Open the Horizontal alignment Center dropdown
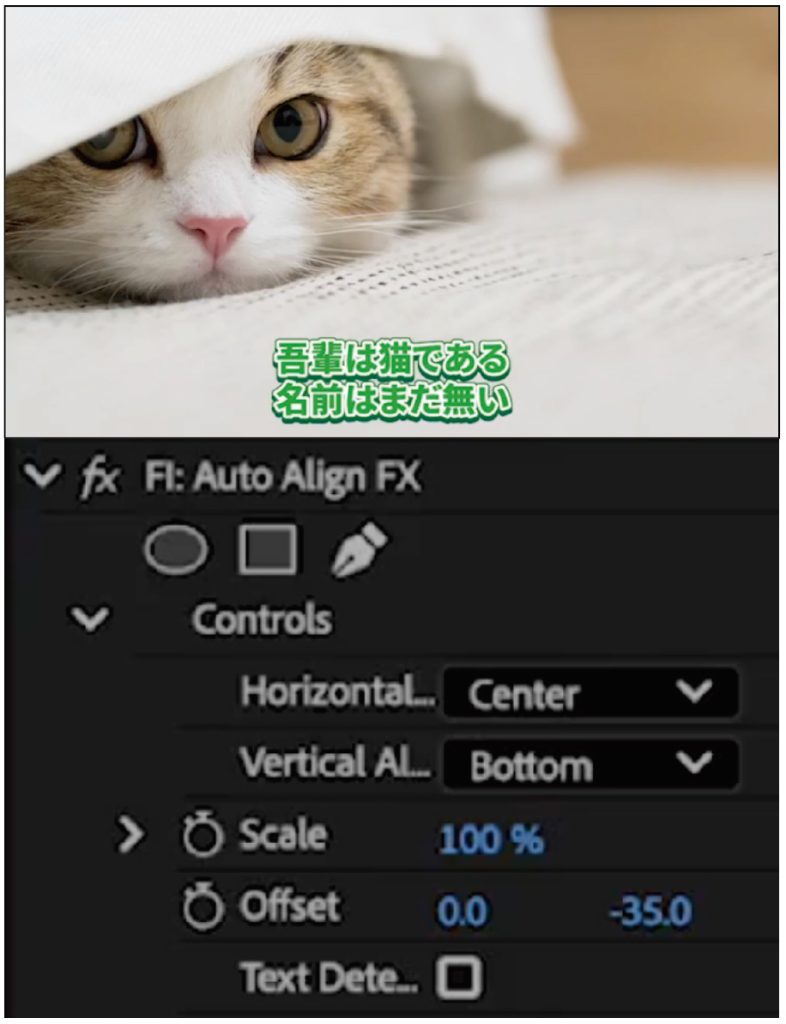 tap(591, 692)
